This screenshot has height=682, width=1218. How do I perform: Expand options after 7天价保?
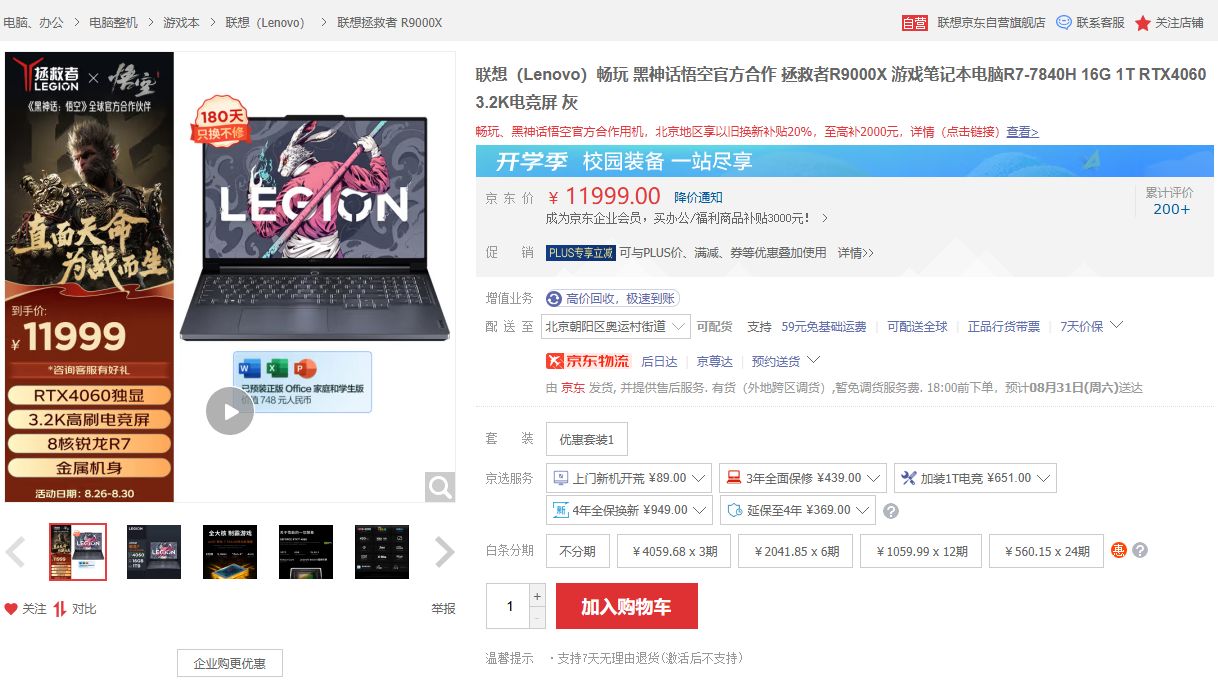click(x=1117, y=325)
